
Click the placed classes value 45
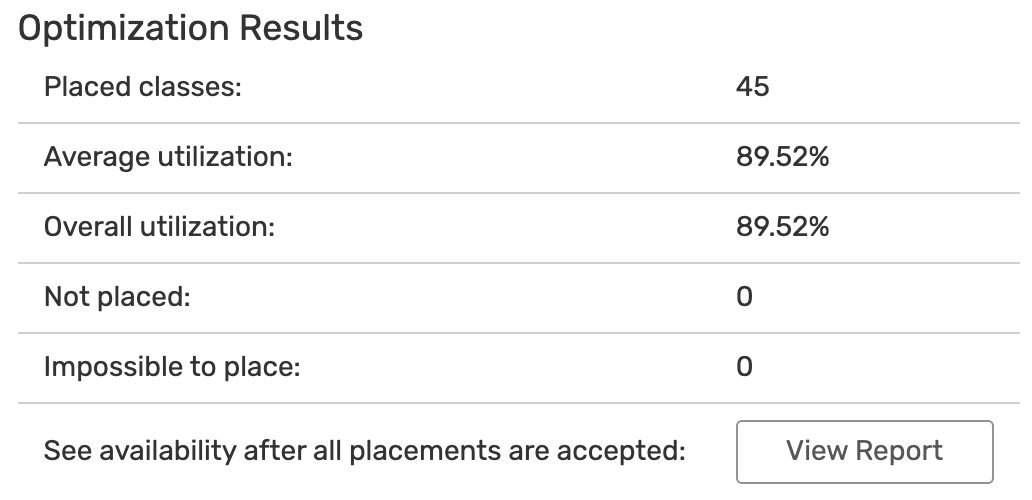click(752, 86)
